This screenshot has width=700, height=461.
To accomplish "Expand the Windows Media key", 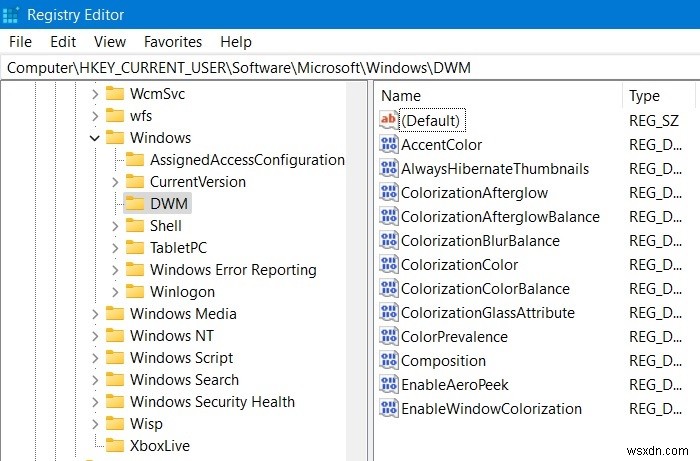I will point(95,314).
